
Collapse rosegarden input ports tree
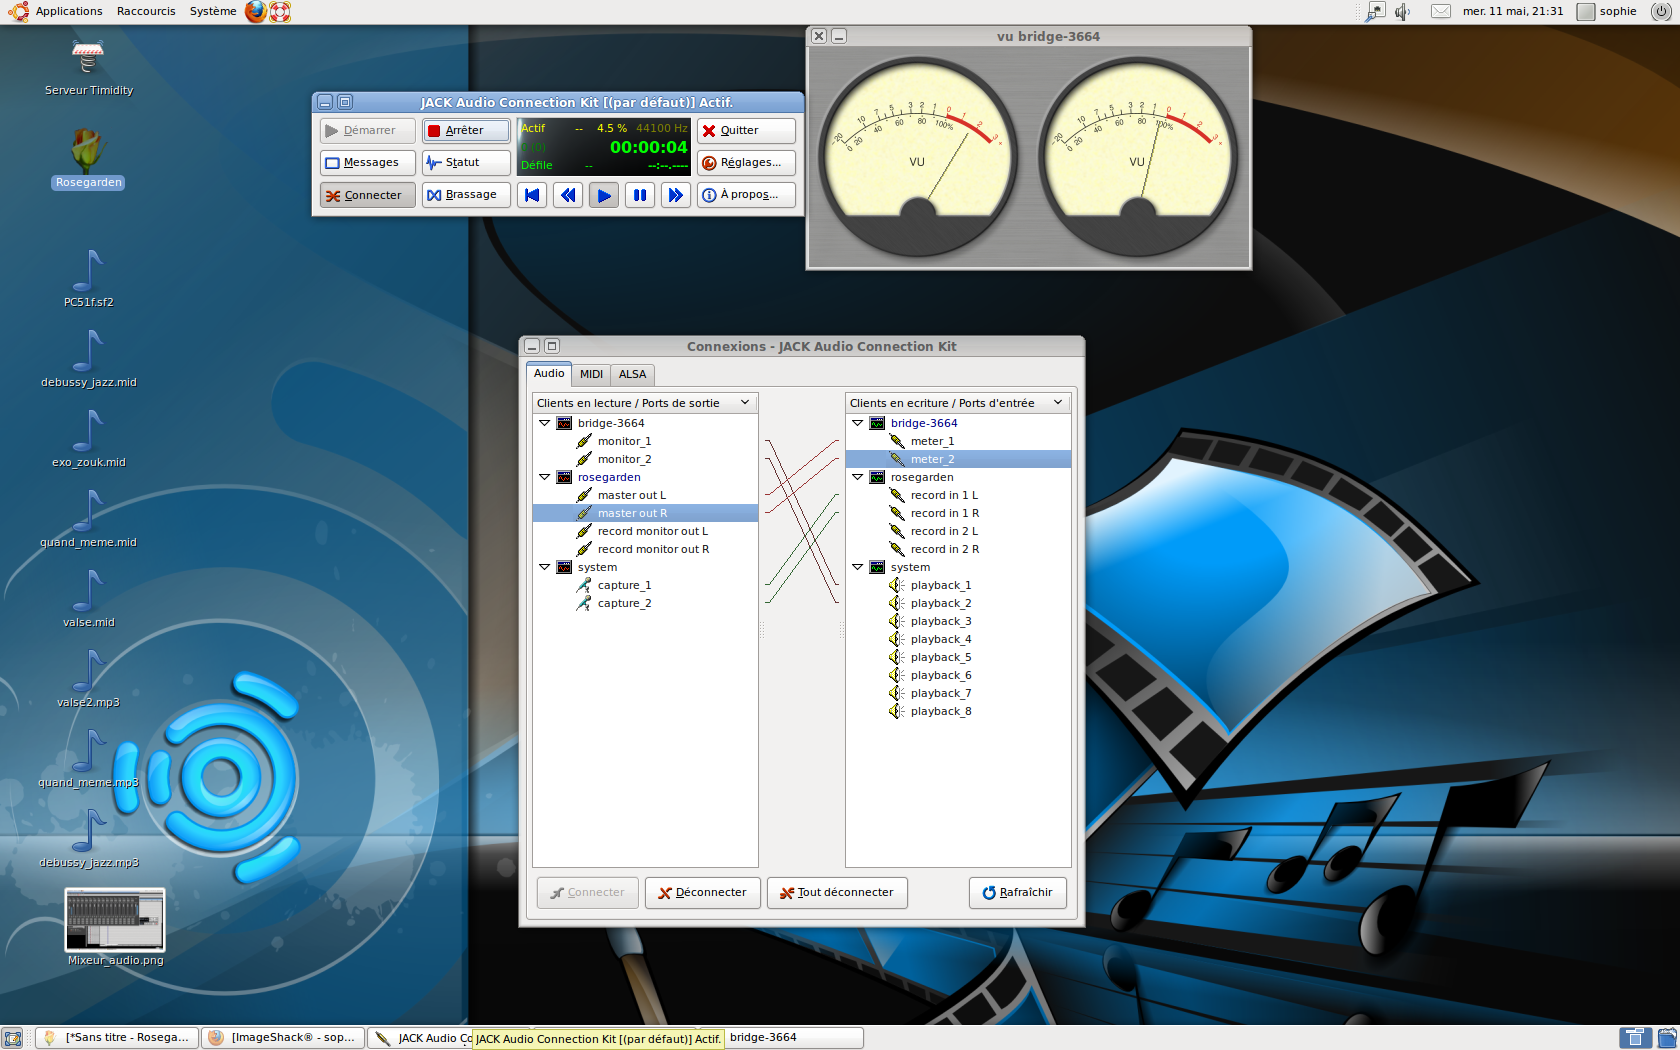[858, 477]
